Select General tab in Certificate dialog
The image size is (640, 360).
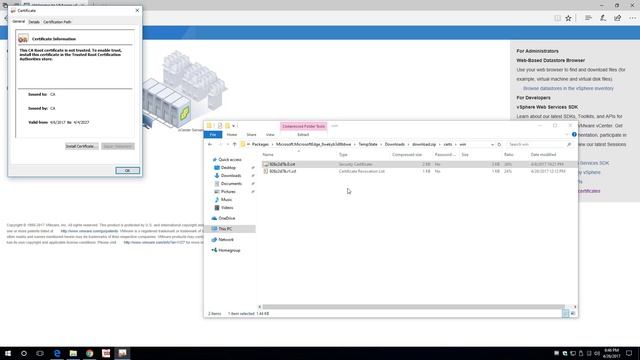[x=18, y=22]
